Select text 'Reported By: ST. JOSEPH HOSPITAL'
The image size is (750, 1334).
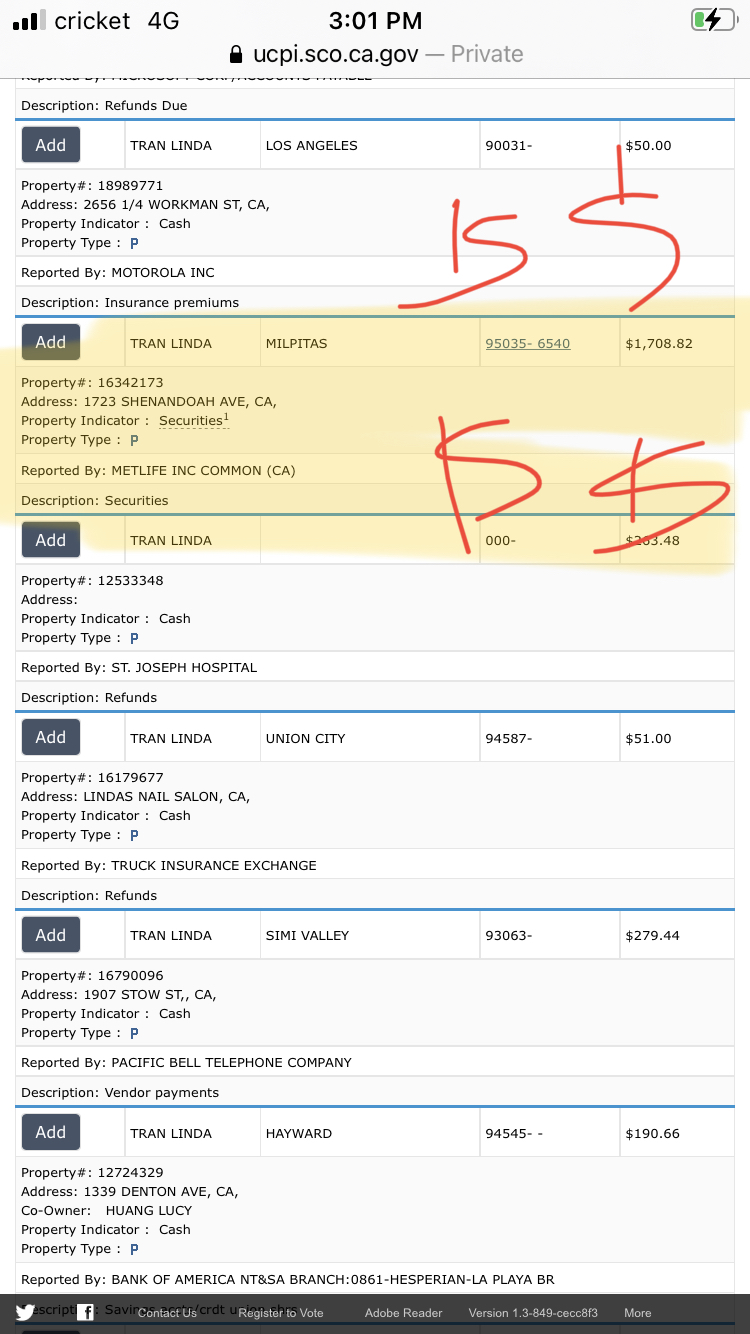(139, 667)
